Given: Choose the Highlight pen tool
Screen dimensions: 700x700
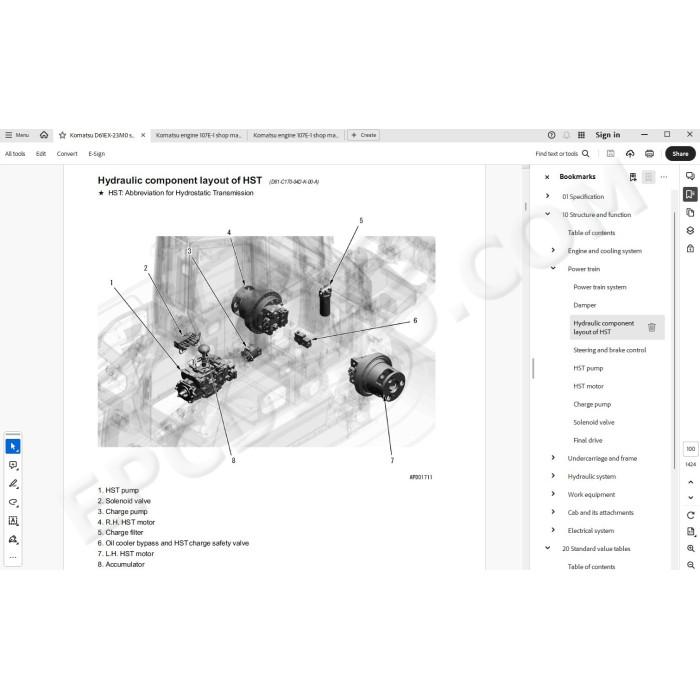Looking at the screenshot, I should [x=13, y=484].
